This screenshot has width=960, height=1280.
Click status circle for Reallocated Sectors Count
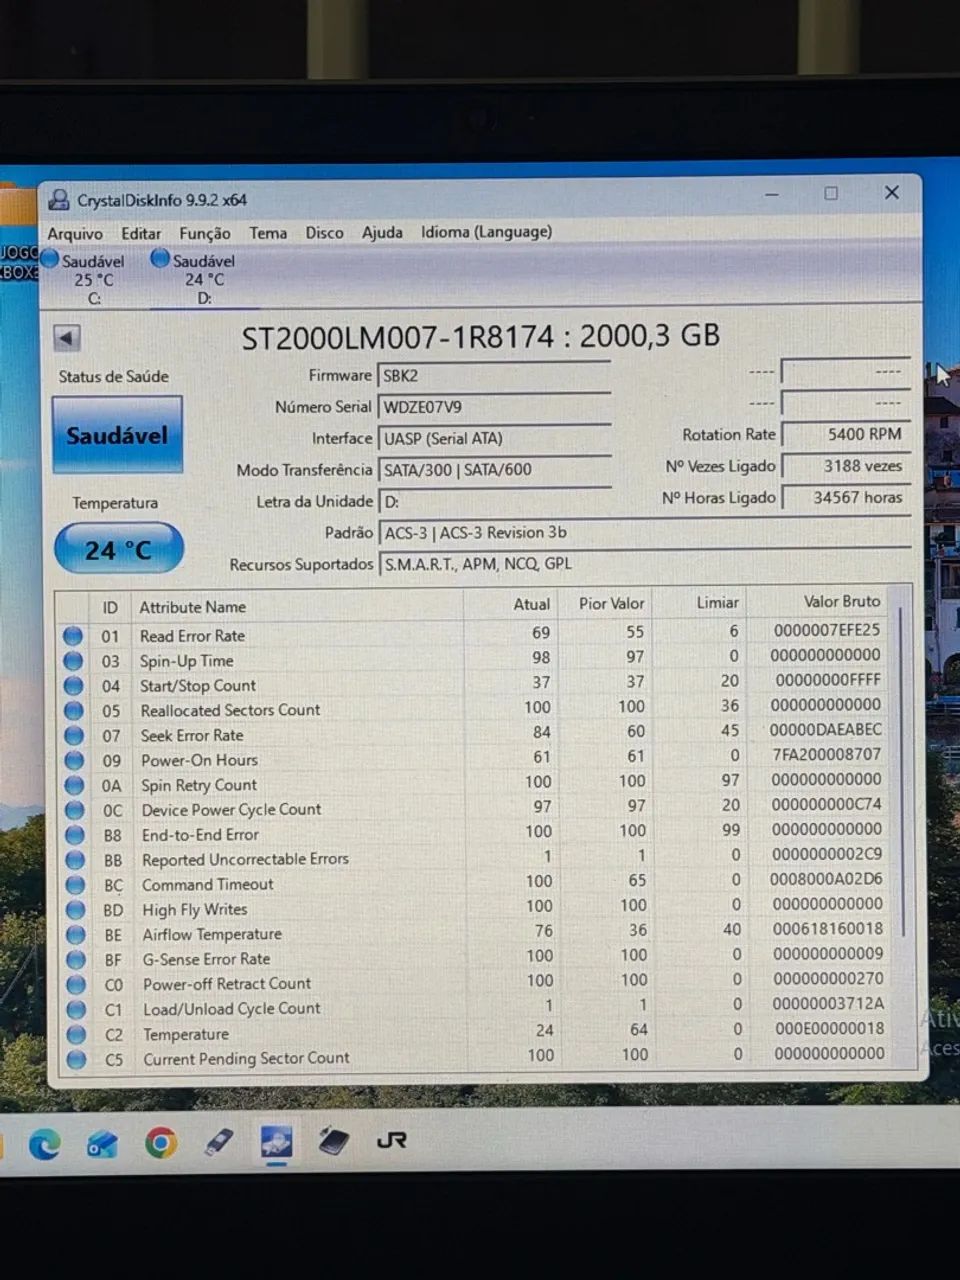pyautogui.click(x=73, y=710)
